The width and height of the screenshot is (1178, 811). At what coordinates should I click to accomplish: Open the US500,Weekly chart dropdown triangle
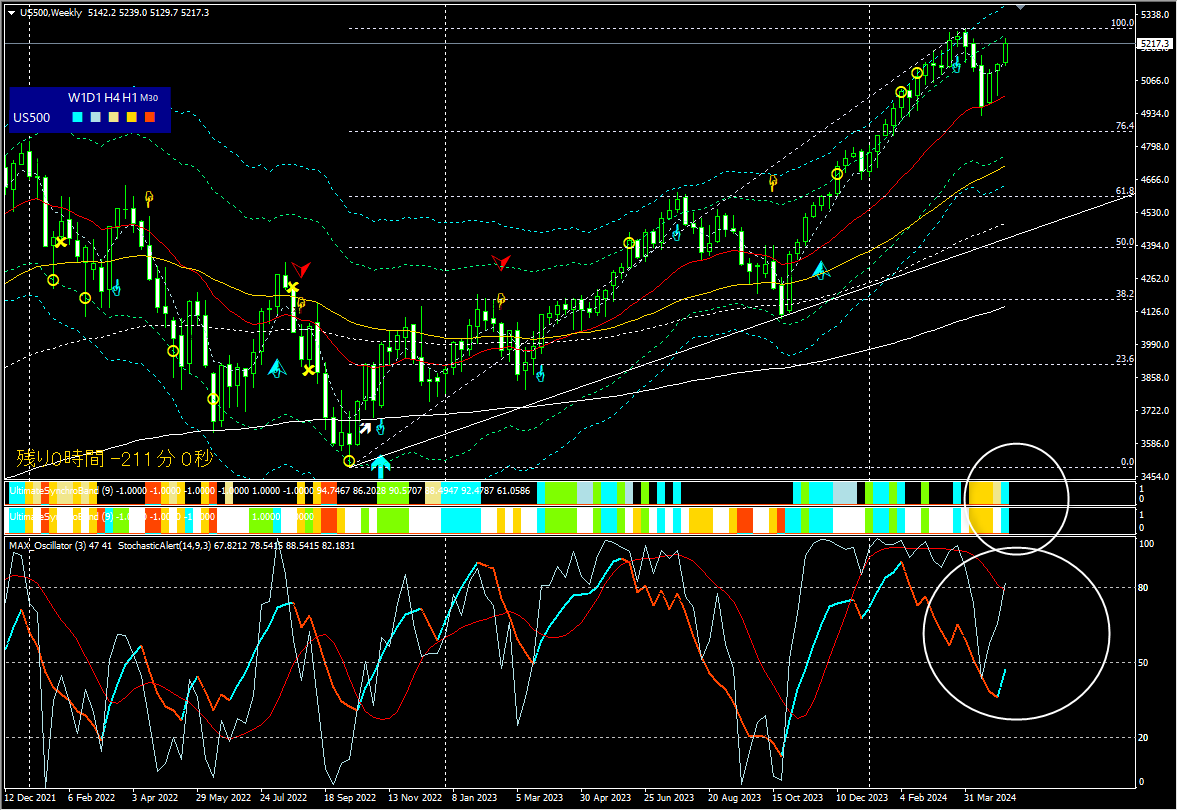click(x=11, y=13)
